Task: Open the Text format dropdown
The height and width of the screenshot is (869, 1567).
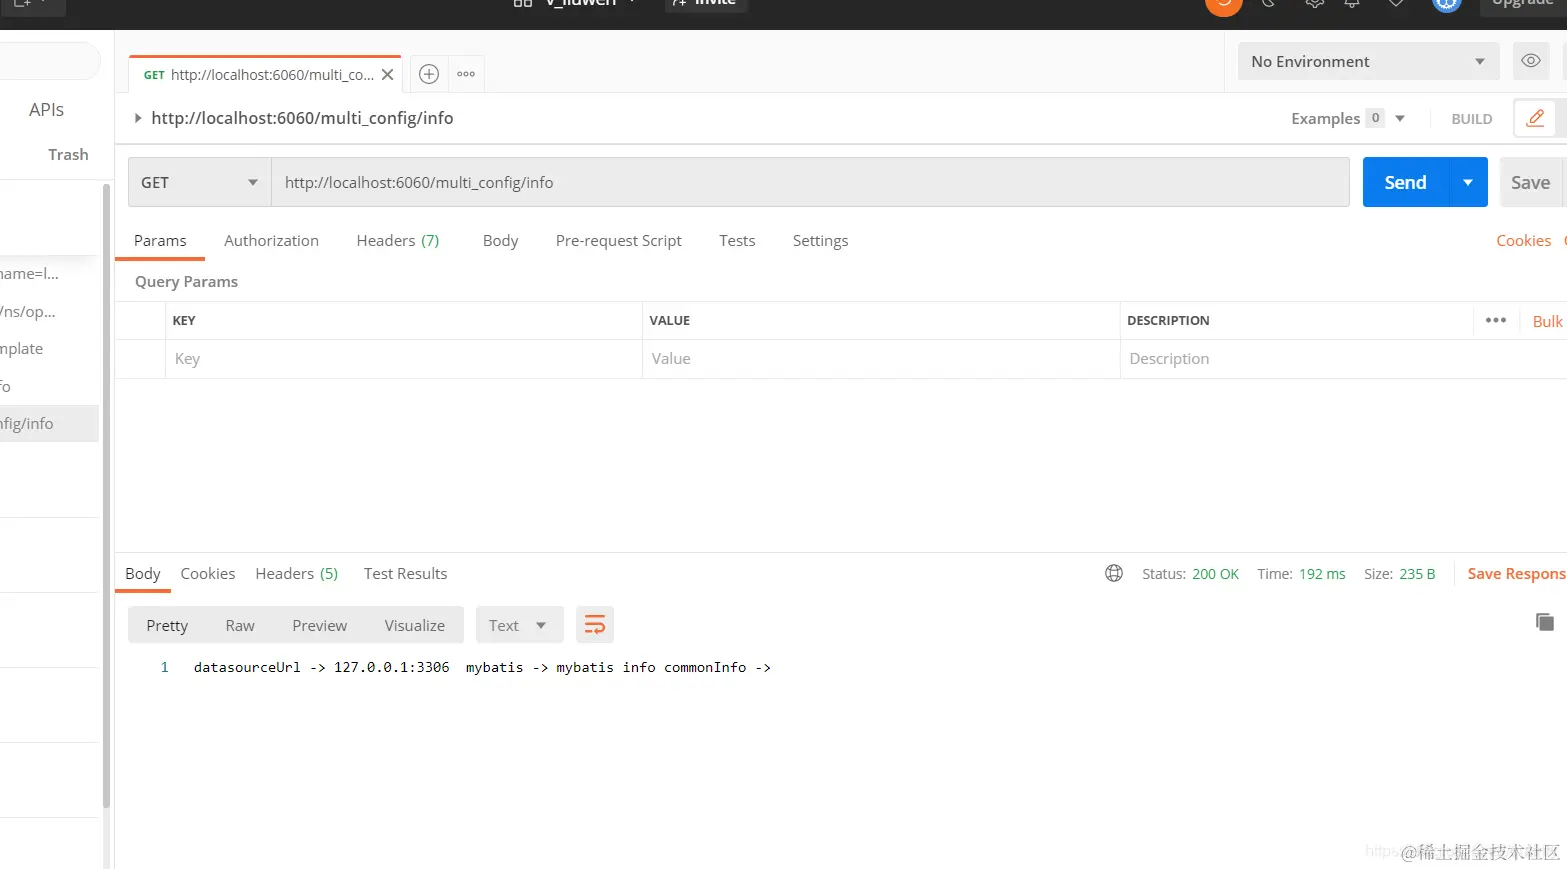Action: click(x=519, y=625)
